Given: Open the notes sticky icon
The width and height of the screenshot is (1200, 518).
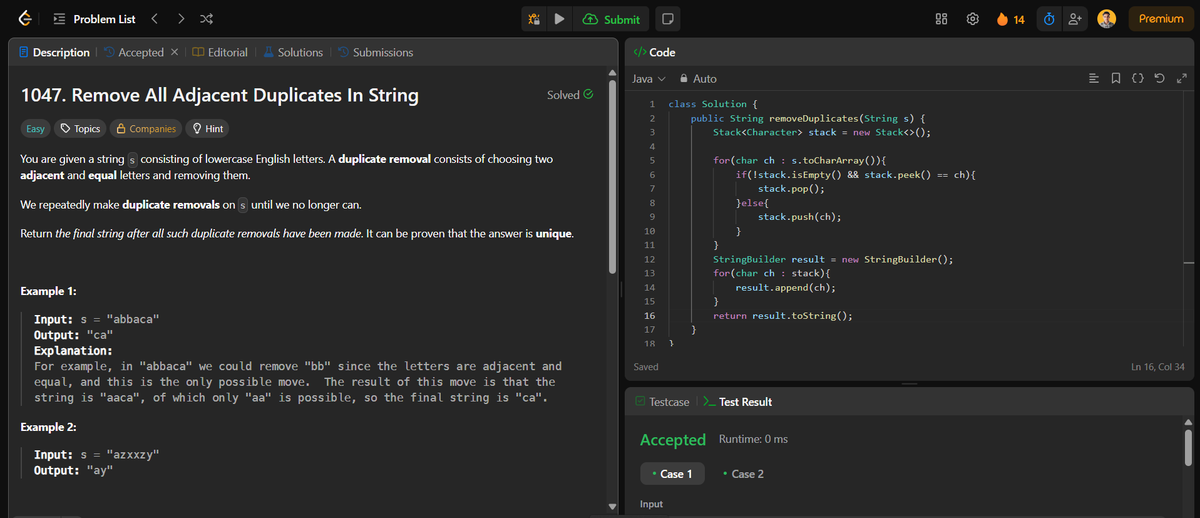Looking at the screenshot, I should tap(668, 19).
